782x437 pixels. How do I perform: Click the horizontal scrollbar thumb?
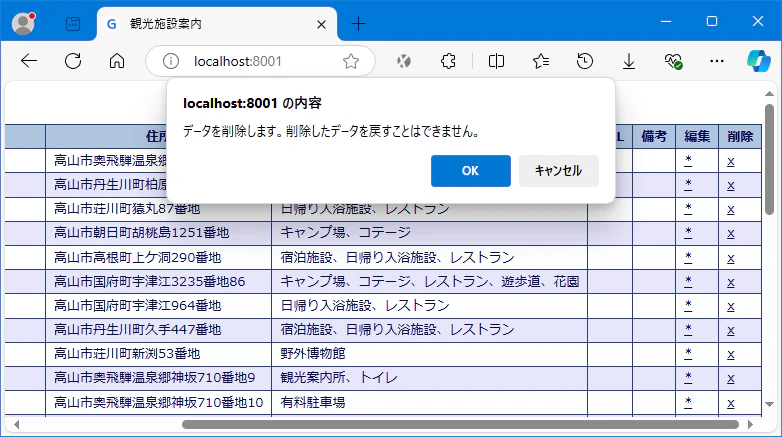[460, 425]
